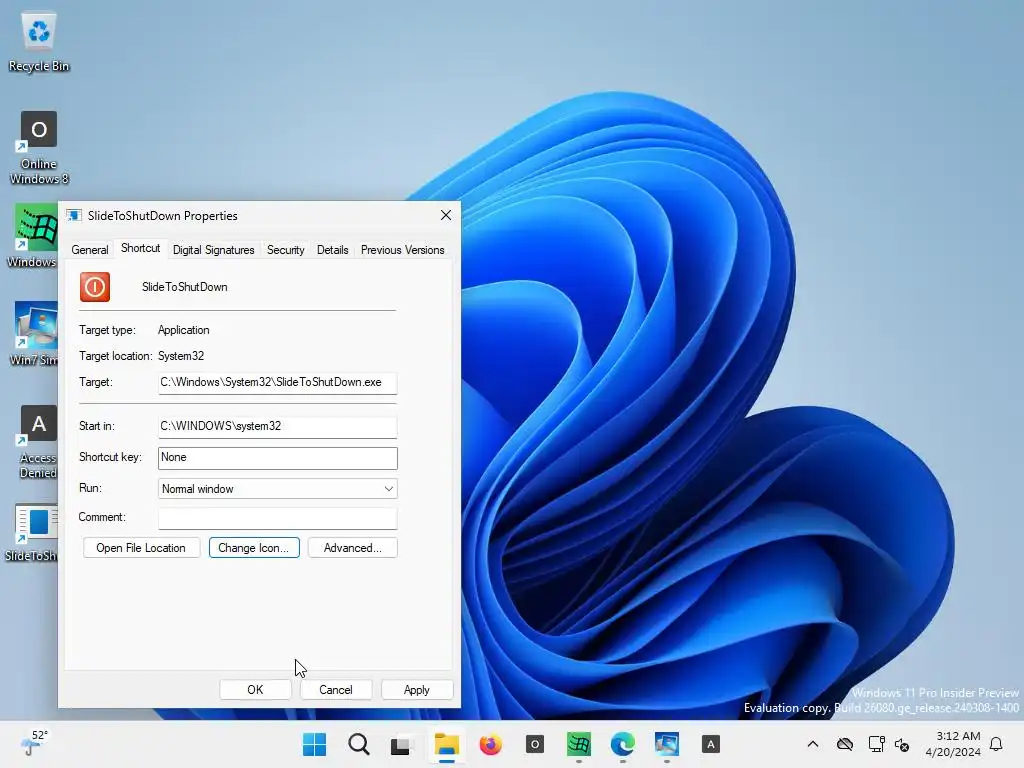Launch Microsoft Edge from the taskbar
1024x768 pixels.
(622, 744)
